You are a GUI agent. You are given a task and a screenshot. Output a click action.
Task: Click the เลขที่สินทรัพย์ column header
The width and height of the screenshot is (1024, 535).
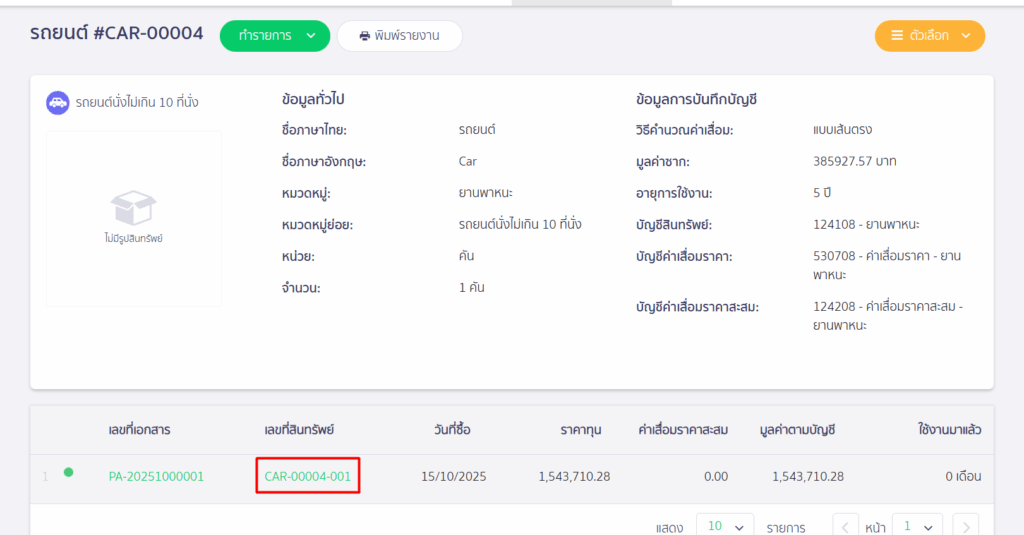(299, 430)
